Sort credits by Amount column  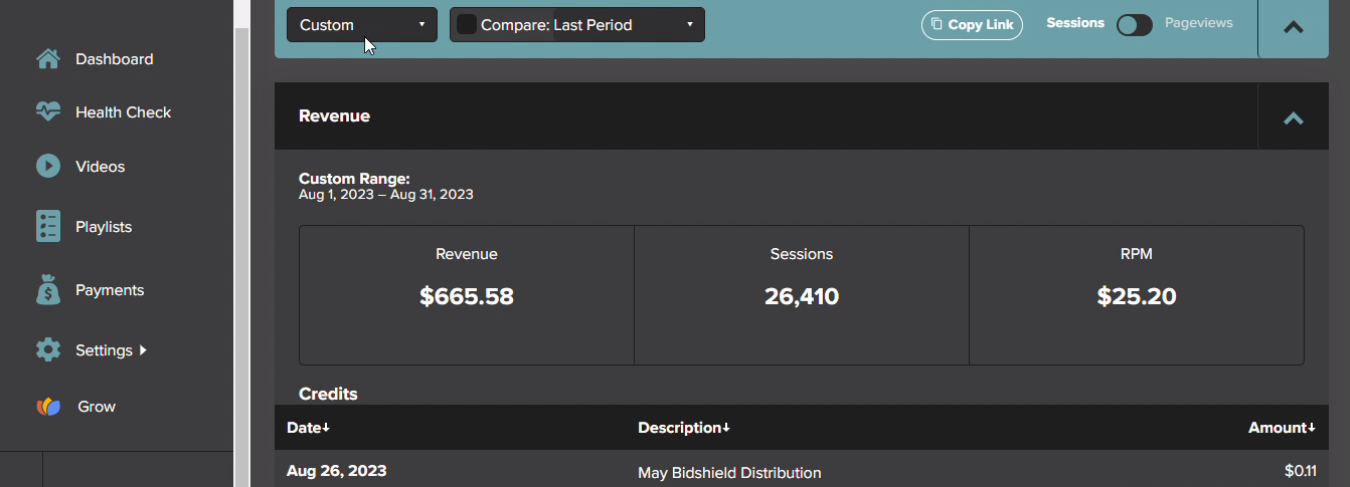(1282, 427)
